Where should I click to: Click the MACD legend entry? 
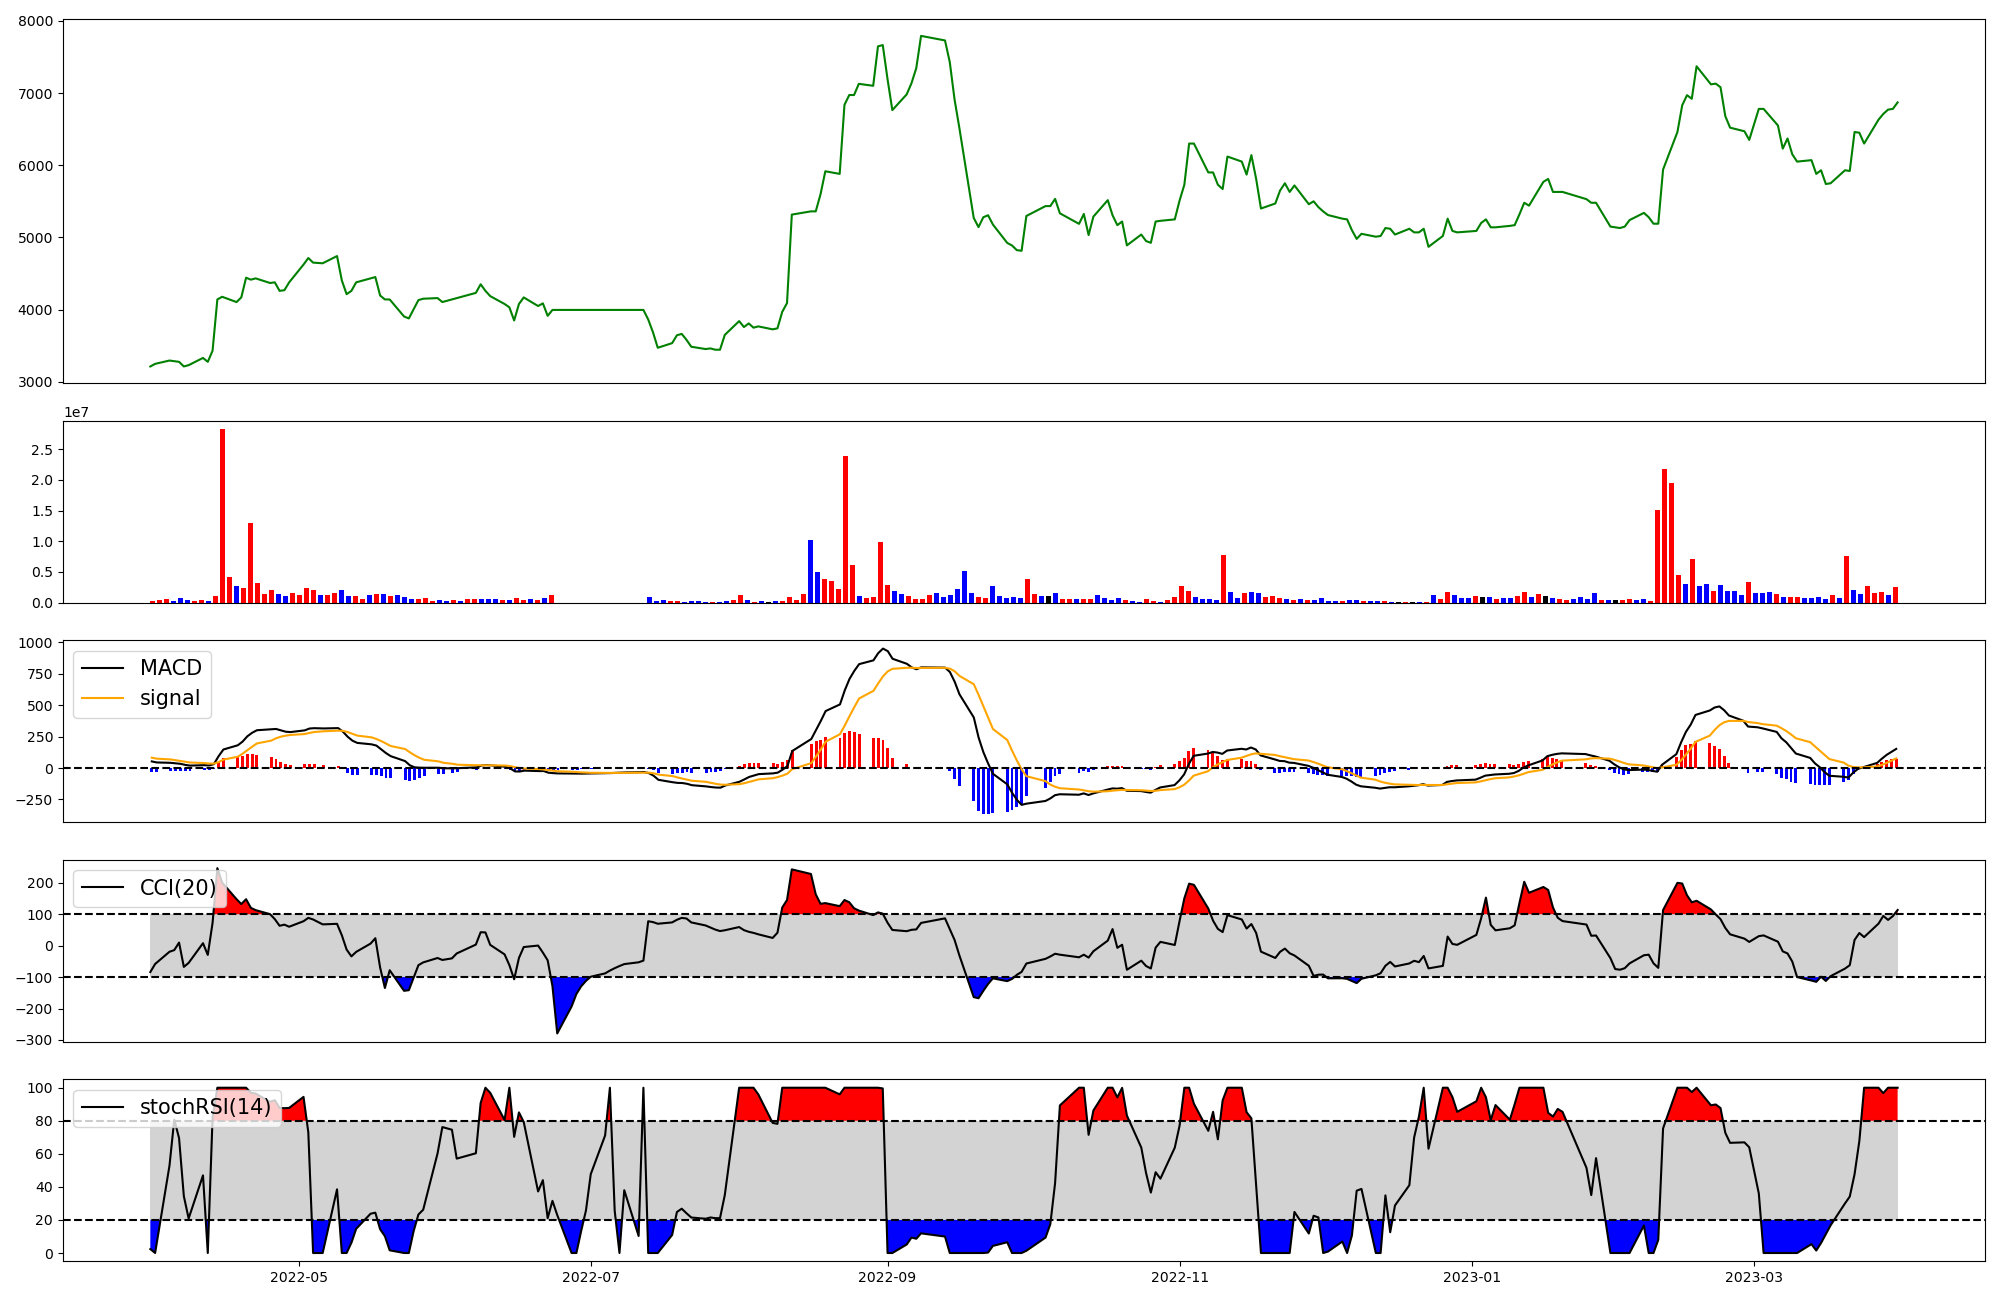pos(170,668)
